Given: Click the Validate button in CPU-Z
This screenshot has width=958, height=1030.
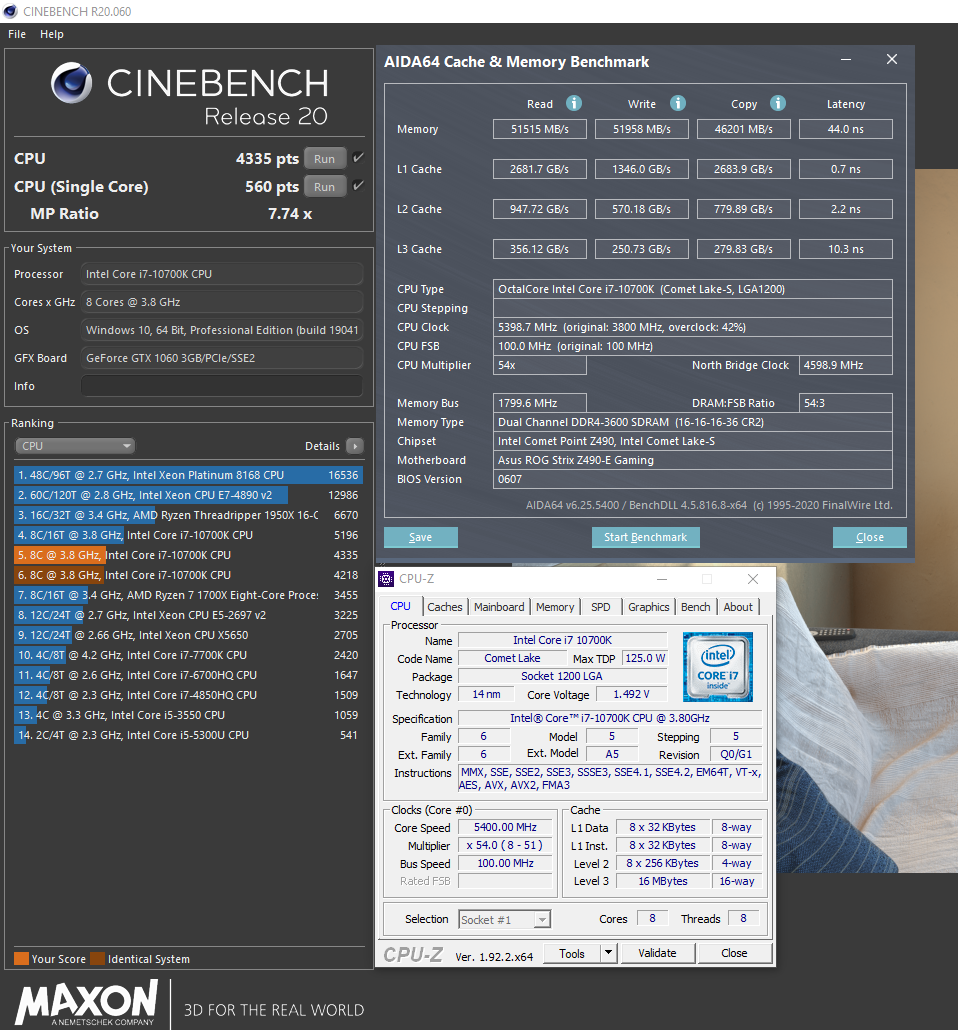Looking at the screenshot, I should [x=657, y=952].
